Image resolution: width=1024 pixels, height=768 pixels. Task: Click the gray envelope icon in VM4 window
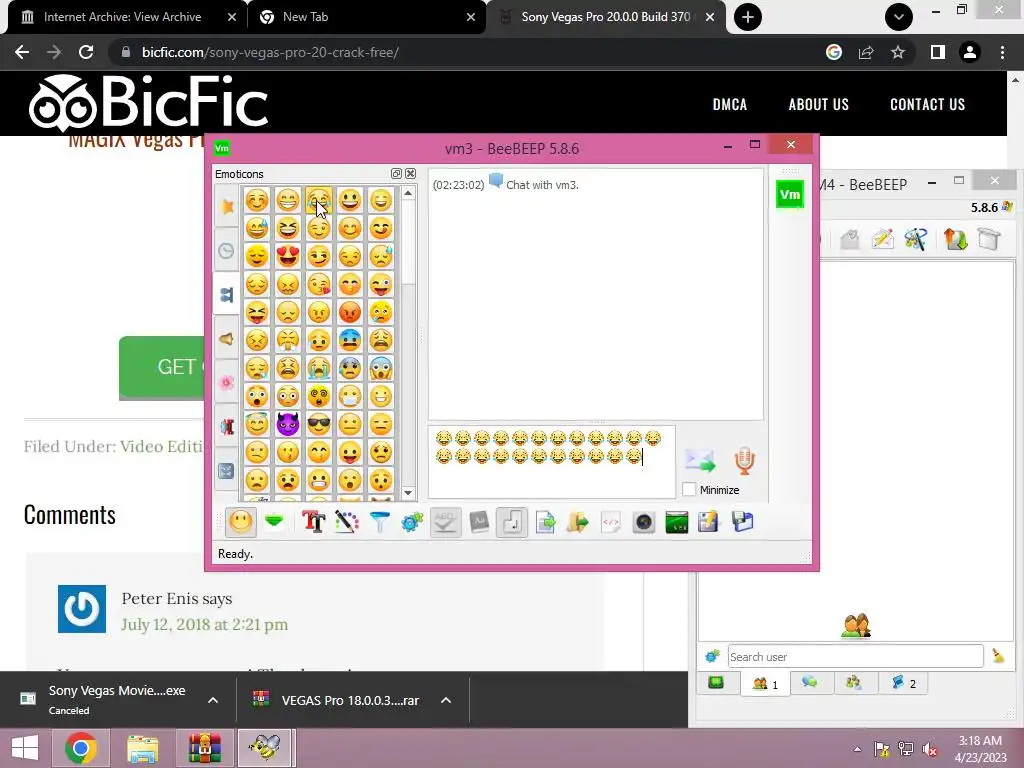coord(850,239)
